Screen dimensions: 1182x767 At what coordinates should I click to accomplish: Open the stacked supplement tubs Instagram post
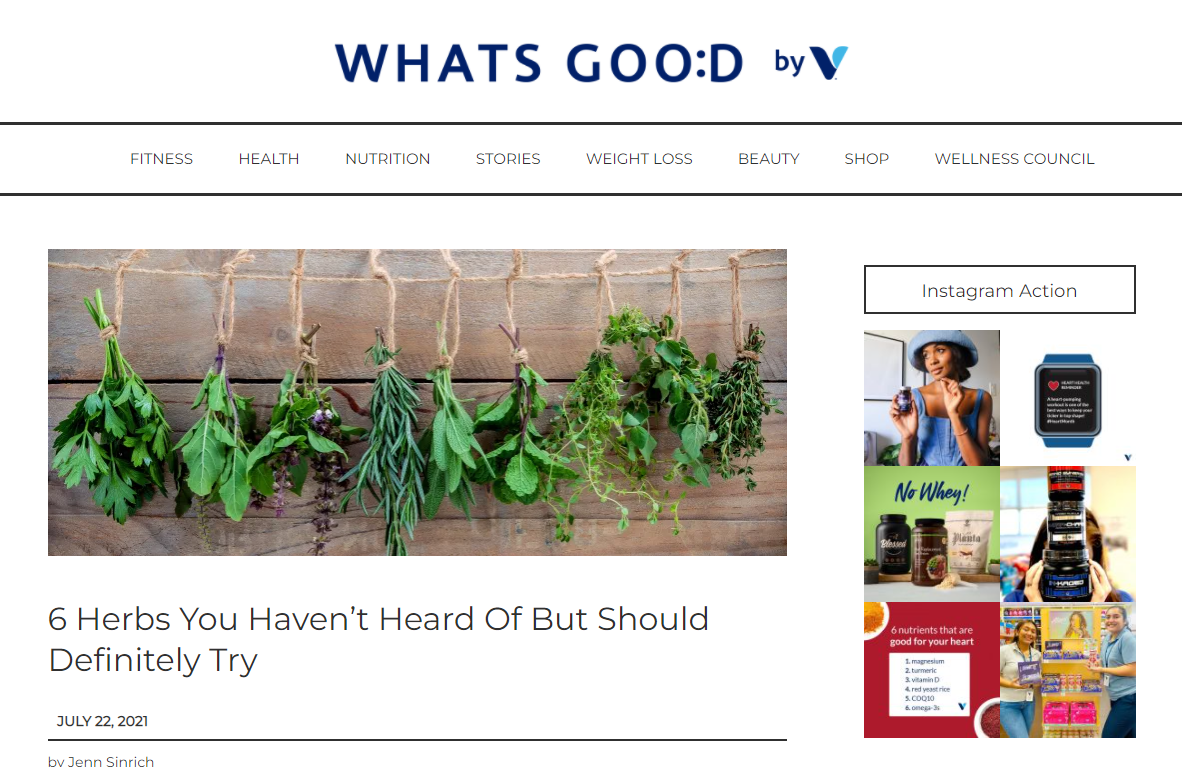(1068, 534)
